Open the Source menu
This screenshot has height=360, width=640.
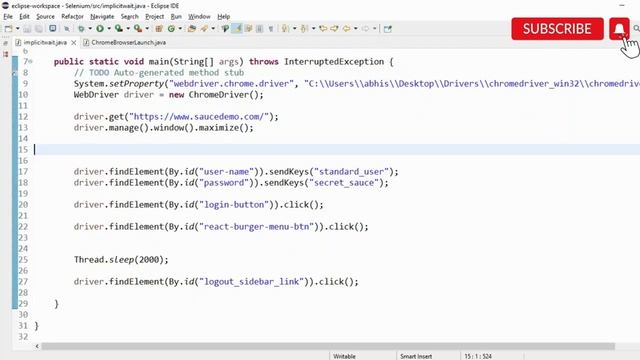click(45, 16)
